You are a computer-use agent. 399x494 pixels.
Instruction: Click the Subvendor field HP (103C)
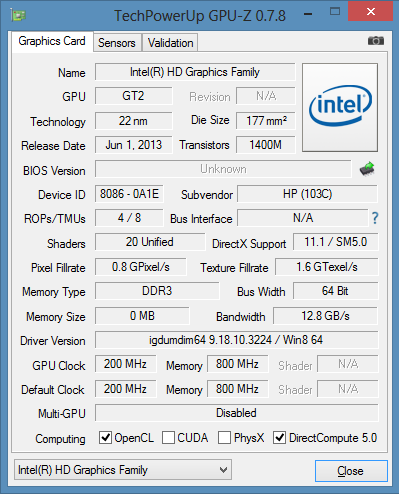tap(307, 194)
